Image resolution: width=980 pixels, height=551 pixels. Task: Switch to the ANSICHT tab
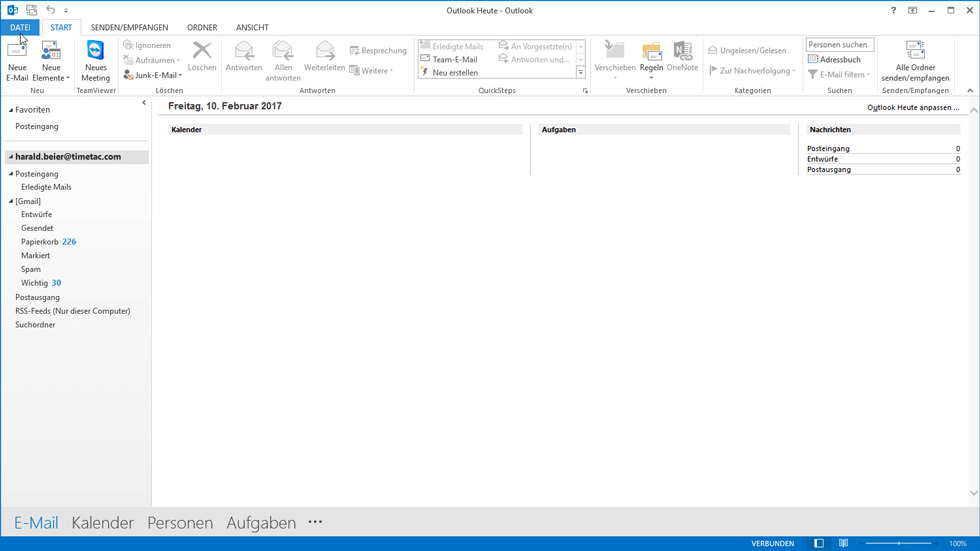coord(252,27)
